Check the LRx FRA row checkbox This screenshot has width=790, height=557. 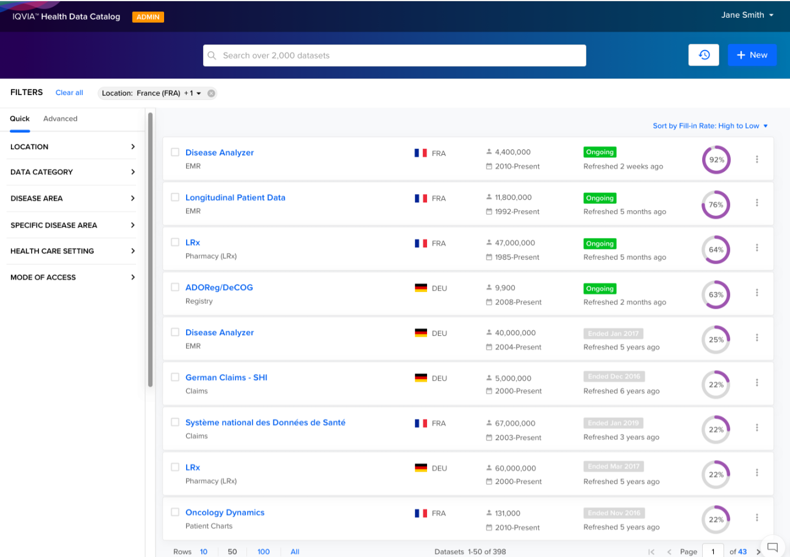click(175, 242)
